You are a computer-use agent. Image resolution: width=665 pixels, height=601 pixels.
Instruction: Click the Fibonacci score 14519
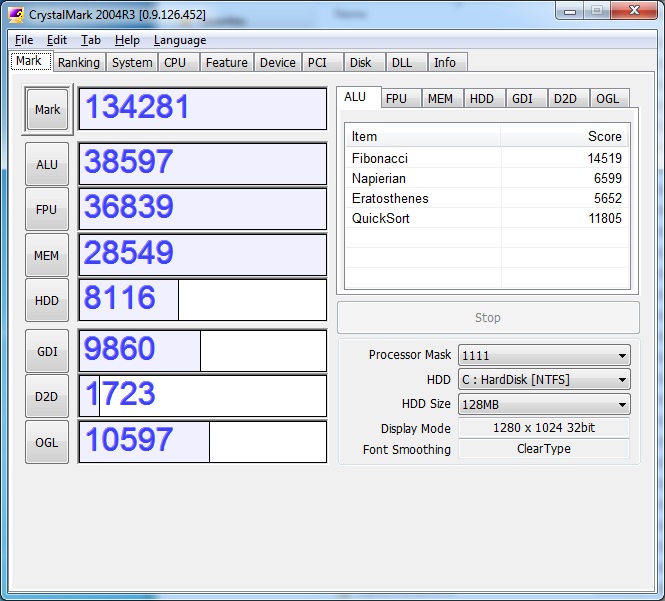tap(604, 158)
